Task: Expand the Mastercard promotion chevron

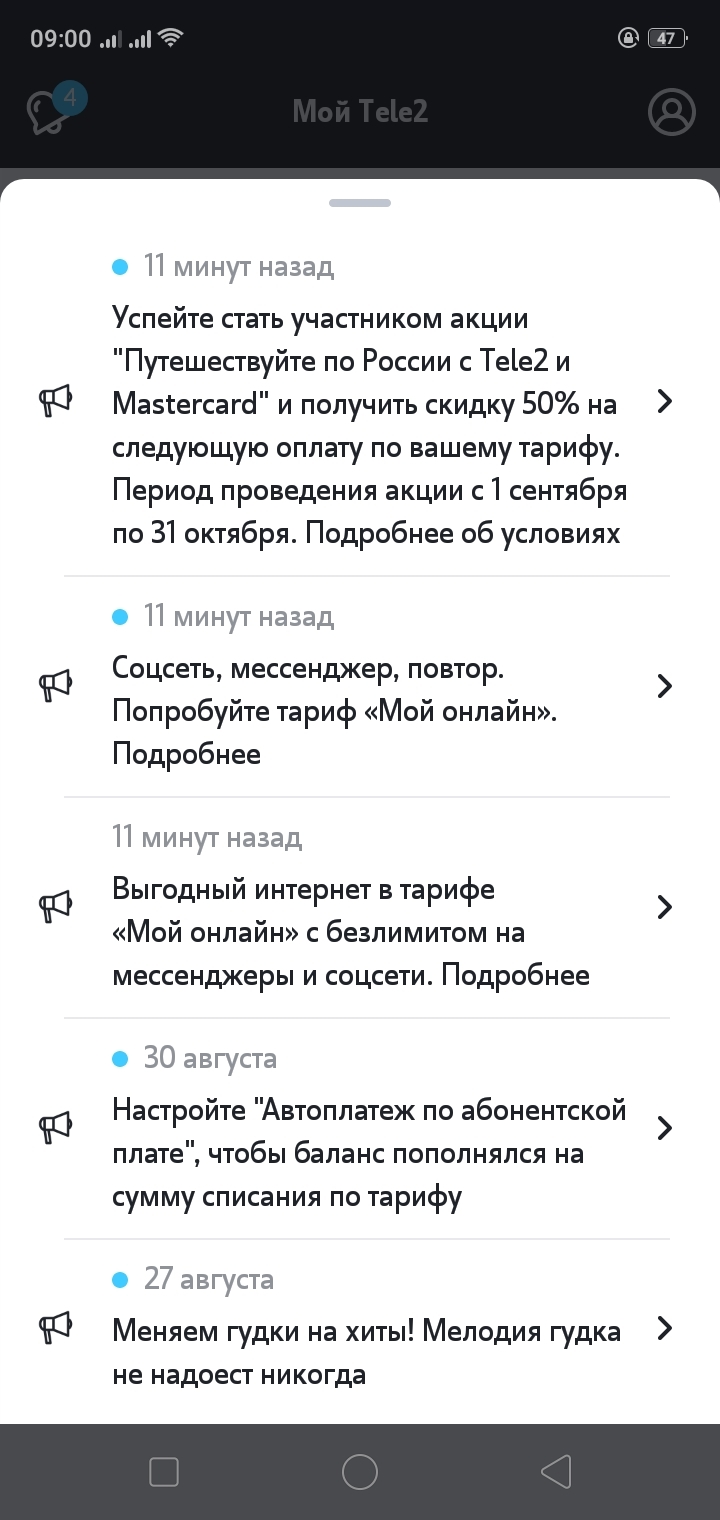Action: click(x=664, y=402)
